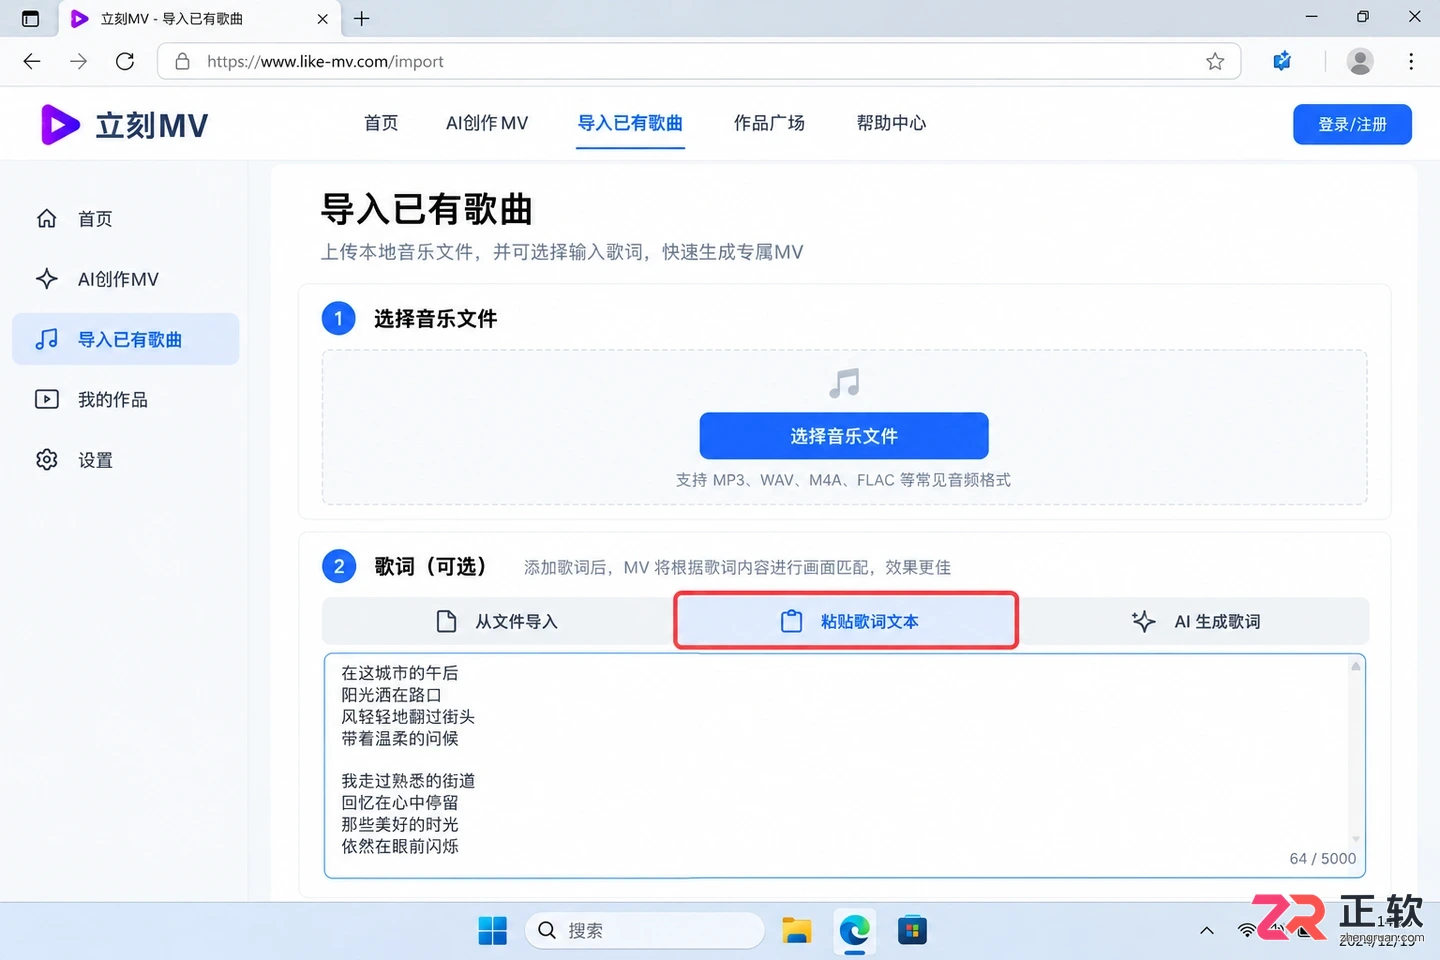This screenshot has height=960, width=1440.
Task: Show hidden system tray icons
Action: [1207, 931]
